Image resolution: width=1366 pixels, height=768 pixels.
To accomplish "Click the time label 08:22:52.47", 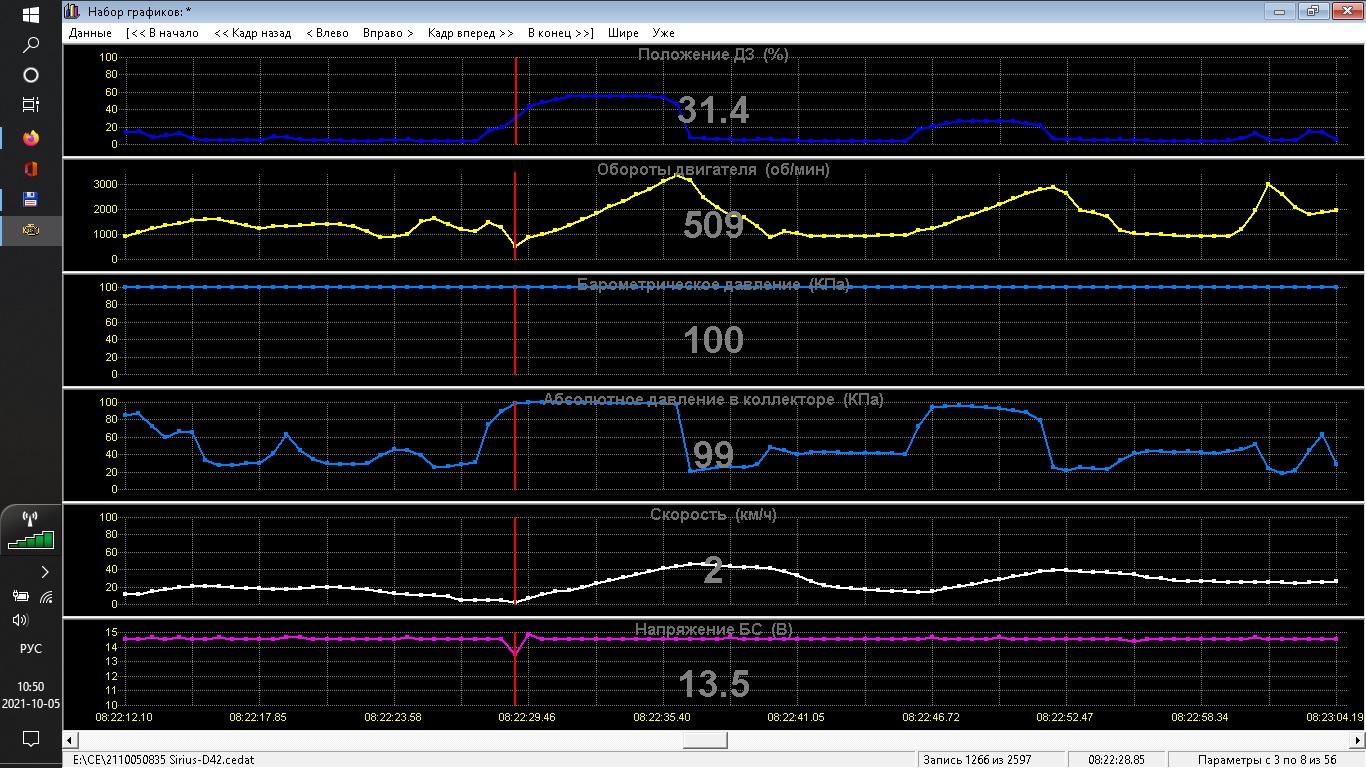I will (x=1064, y=717).
